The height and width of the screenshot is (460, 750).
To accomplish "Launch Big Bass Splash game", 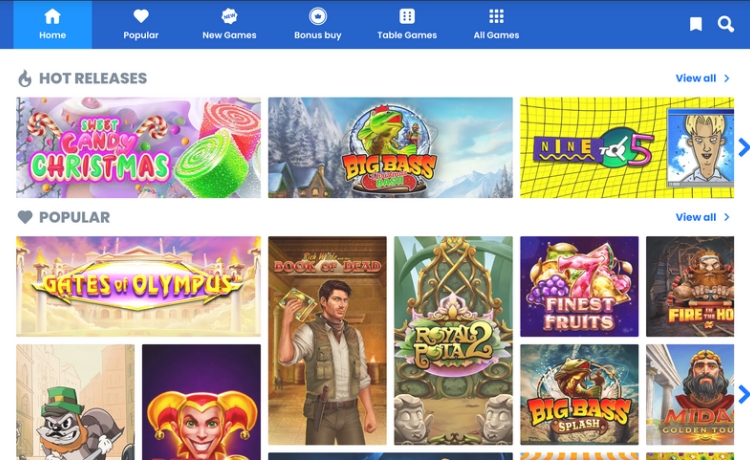I will click(579, 394).
